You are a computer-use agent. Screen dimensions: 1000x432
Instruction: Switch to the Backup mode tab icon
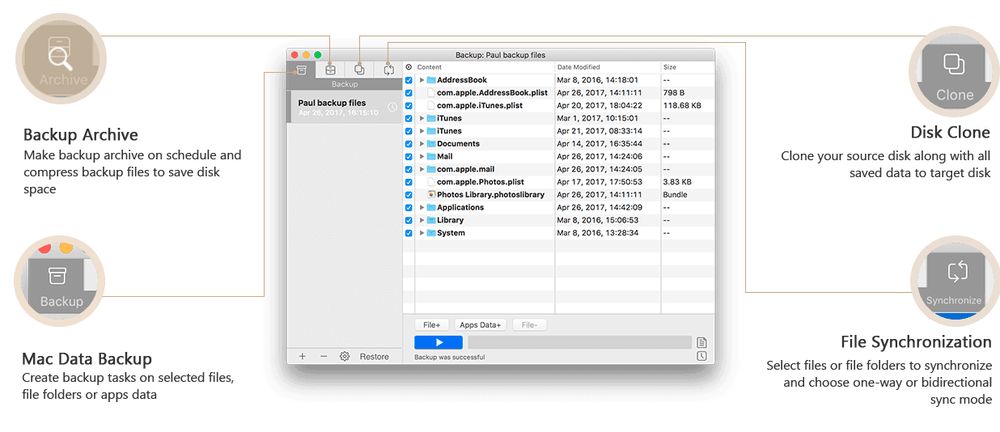pyautogui.click(x=302, y=70)
